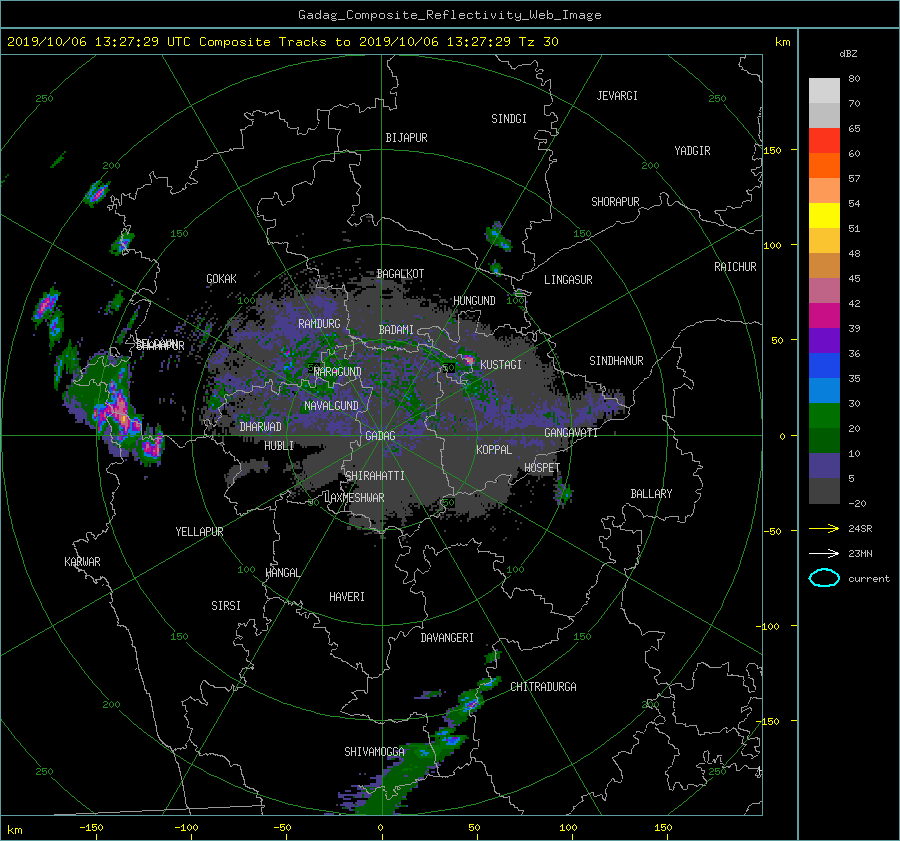
Task: Click the bottom axis '-100' km tick label
Action: pyautogui.click(x=186, y=828)
